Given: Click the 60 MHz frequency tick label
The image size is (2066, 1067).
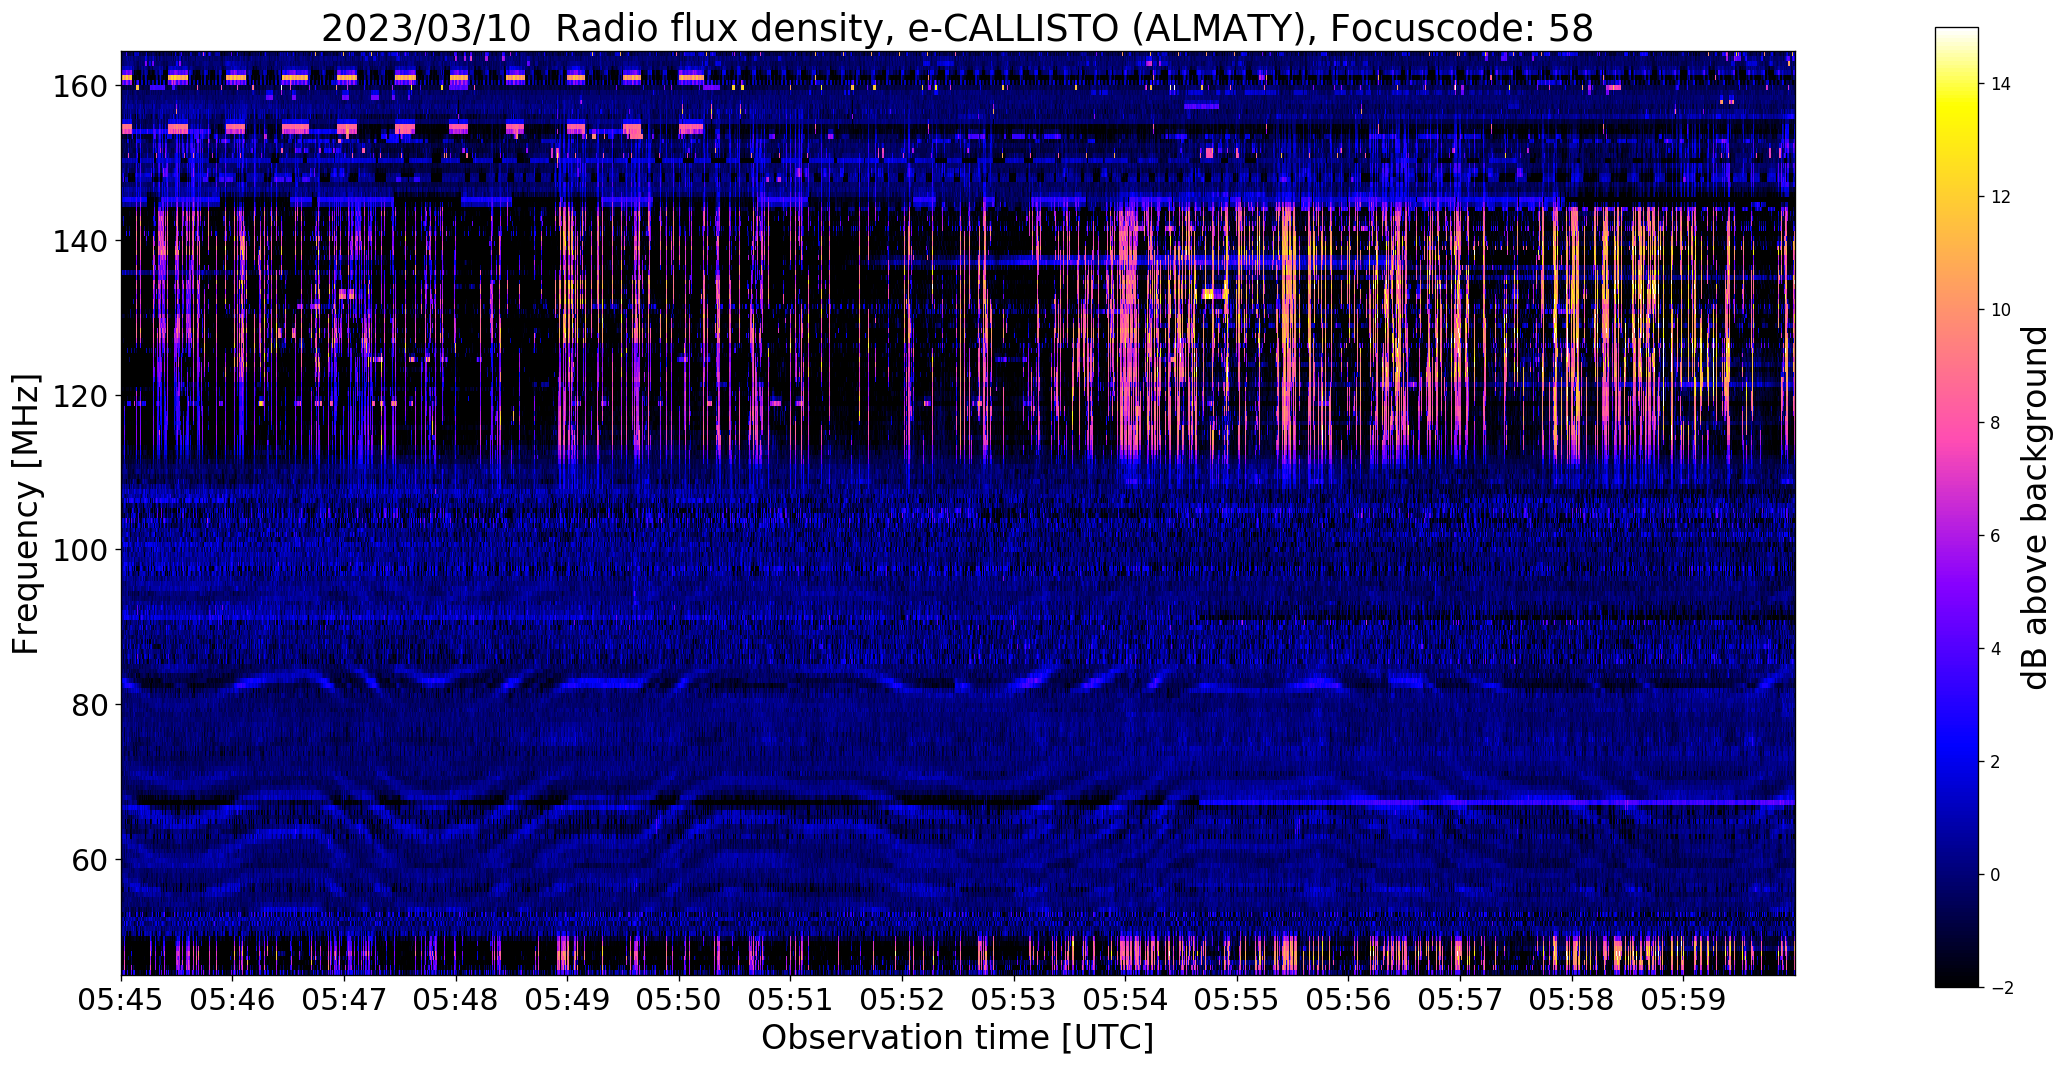Looking at the screenshot, I should (x=89, y=860).
